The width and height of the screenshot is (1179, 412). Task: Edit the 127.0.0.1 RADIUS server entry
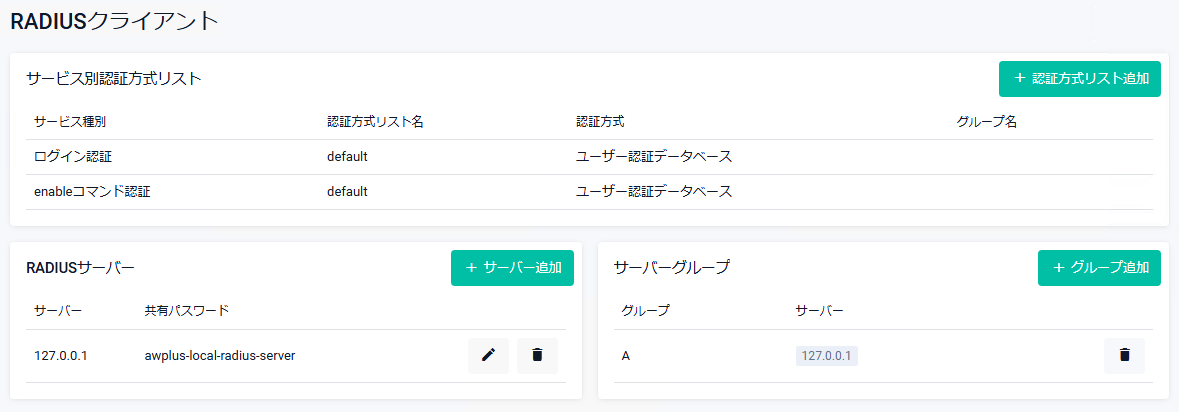488,355
